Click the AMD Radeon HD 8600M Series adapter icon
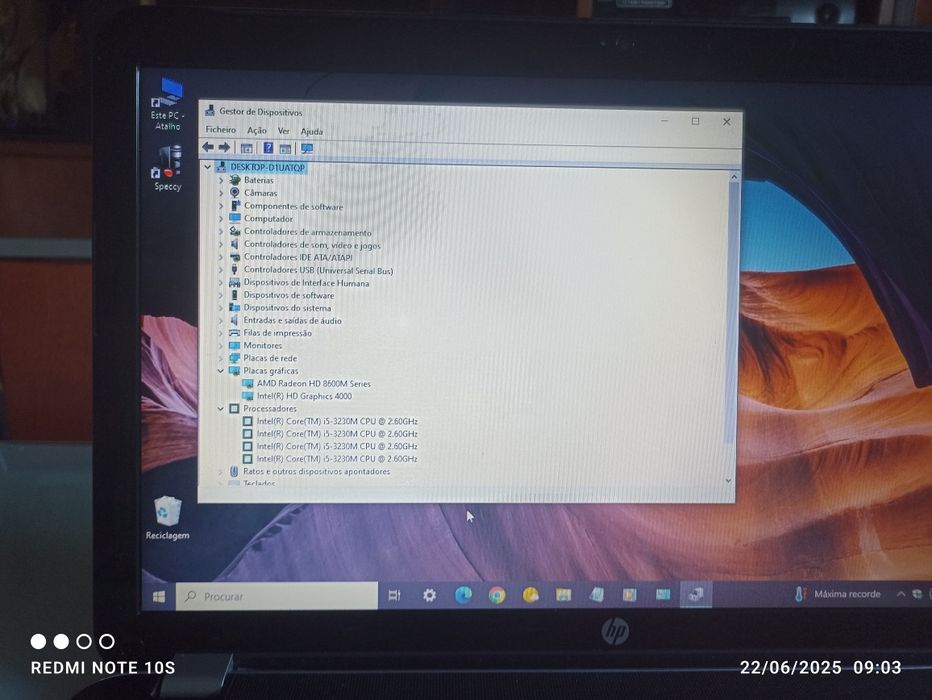Screen dimensions: 932x700 point(248,383)
